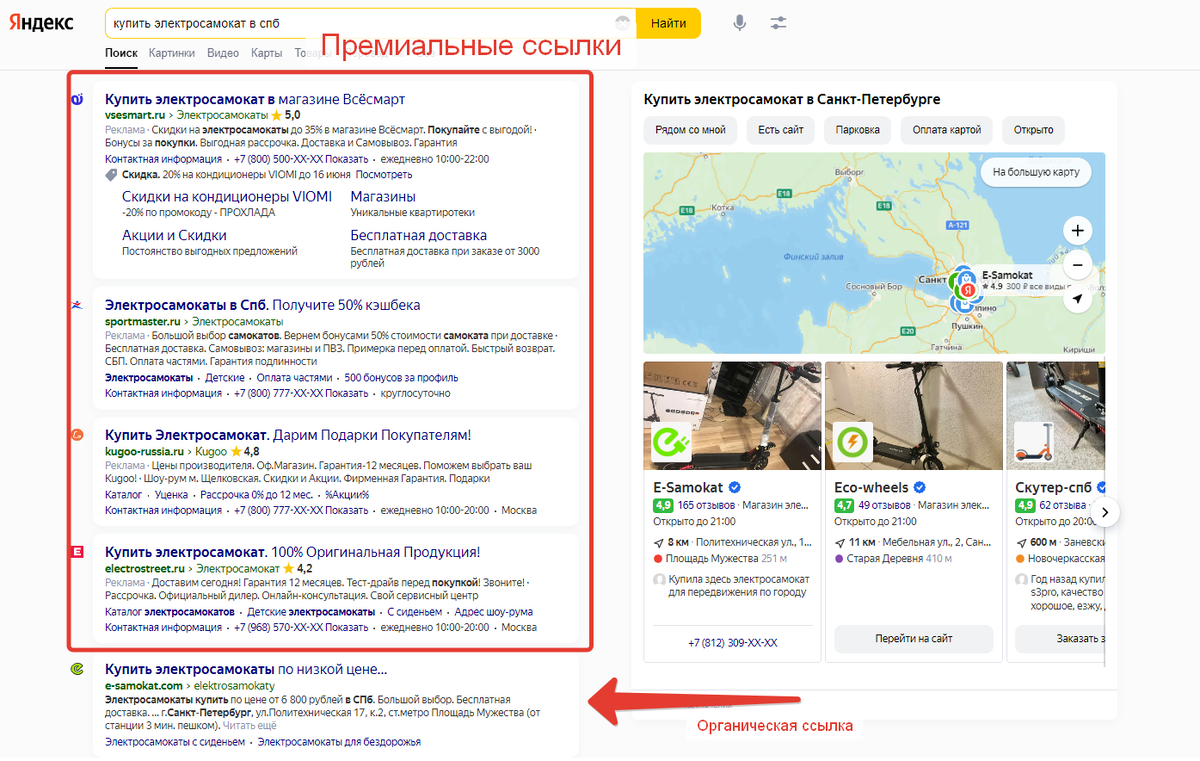Click discount tag icon near Скидка
Screen dimensions: 1200x761
pyautogui.click(x=111, y=175)
